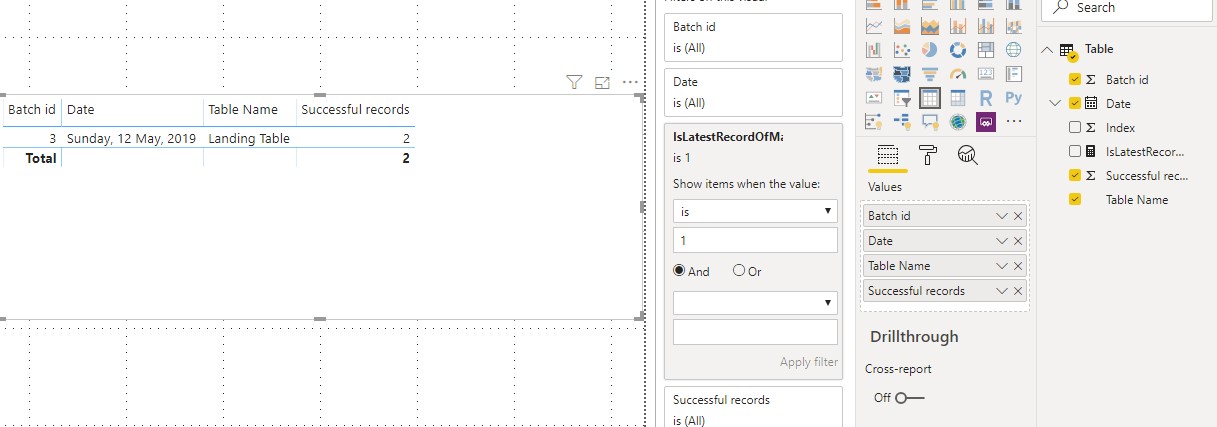
Task: Select the Stacked area chart visualization
Action: (930, 26)
